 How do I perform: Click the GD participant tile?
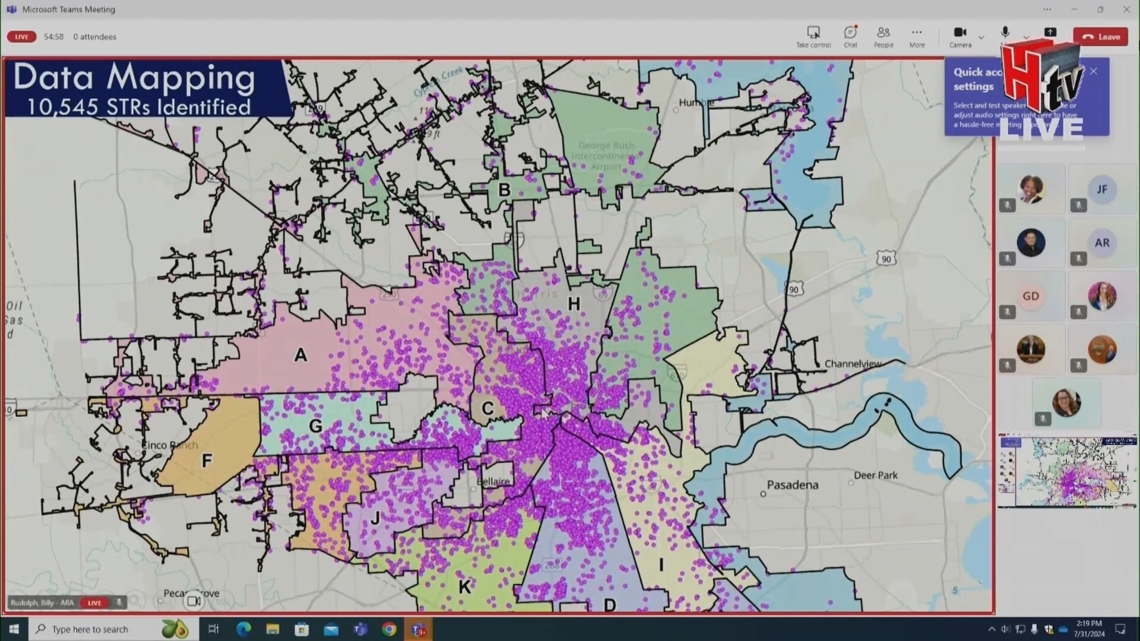pyautogui.click(x=1030, y=296)
